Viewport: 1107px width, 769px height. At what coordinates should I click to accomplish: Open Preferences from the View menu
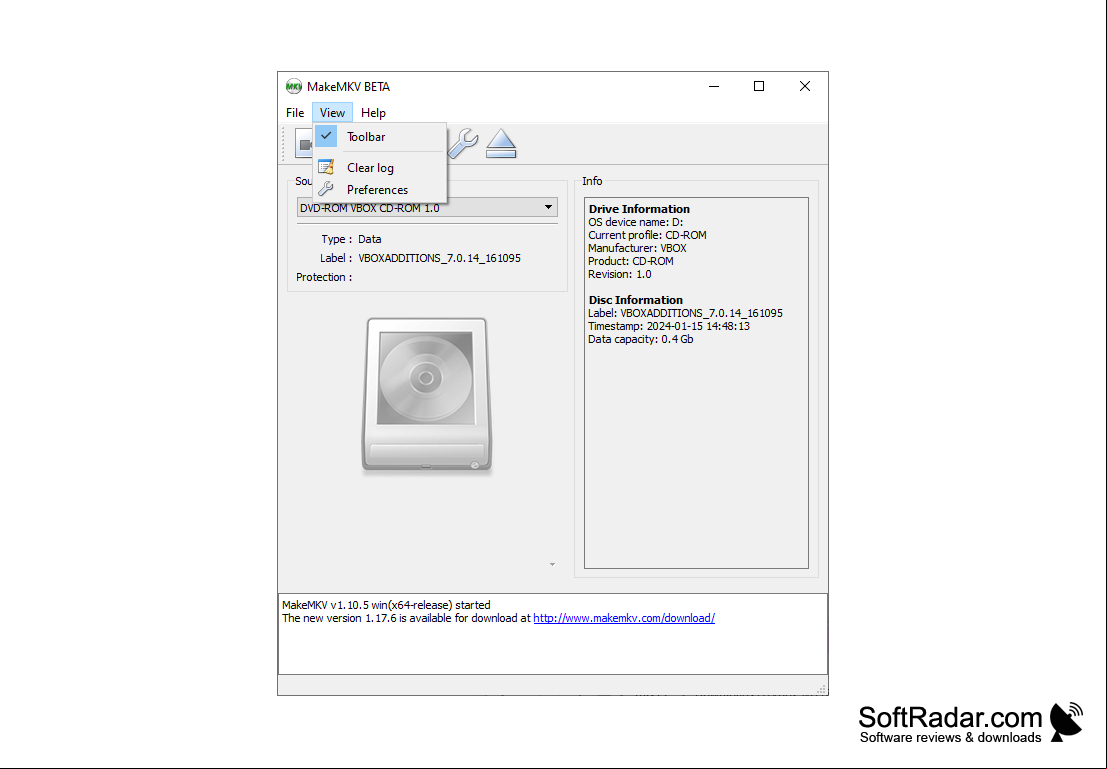point(380,189)
